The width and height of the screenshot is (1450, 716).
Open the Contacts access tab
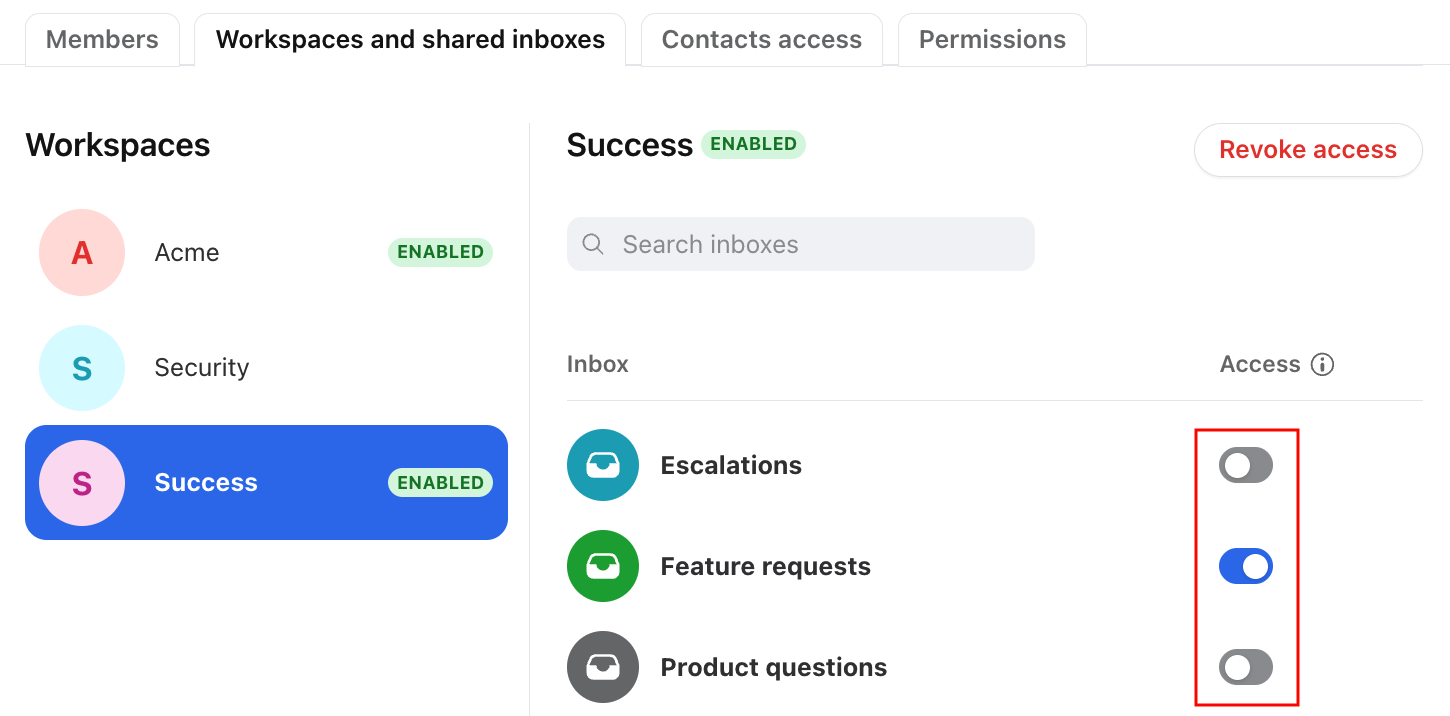click(761, 40)
